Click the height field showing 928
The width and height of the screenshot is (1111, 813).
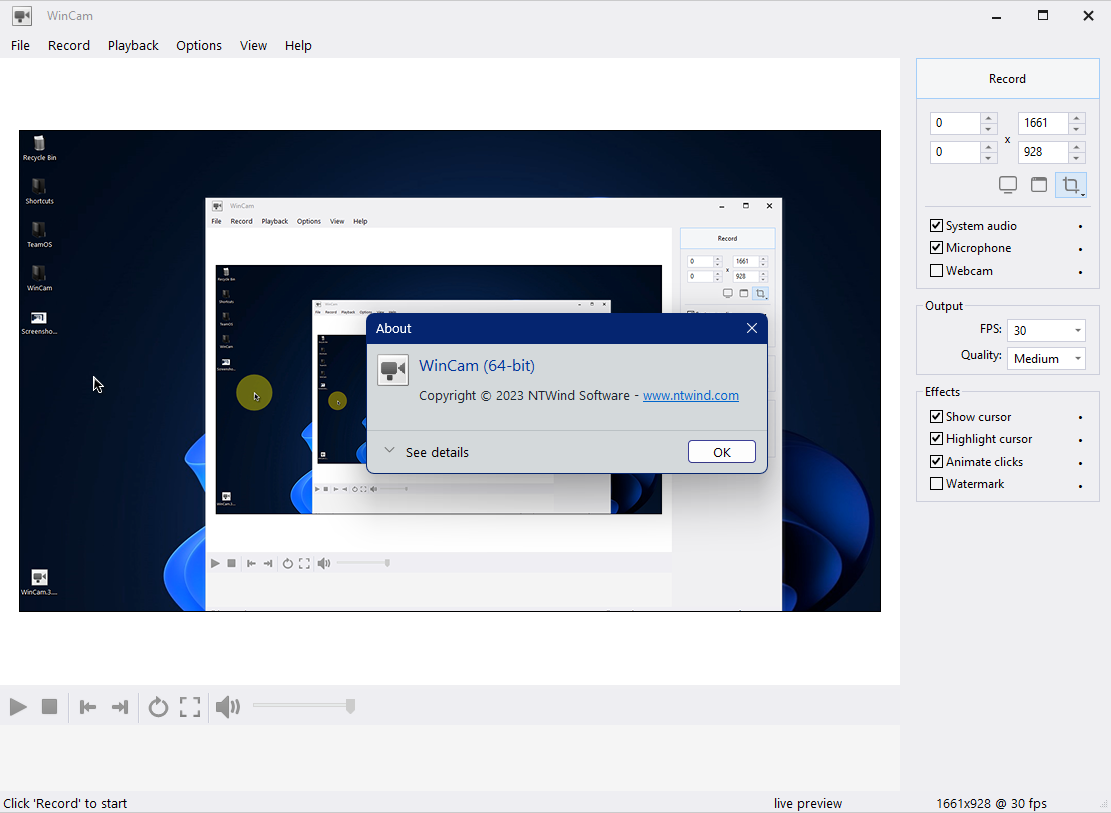pyautogui.click(x=1043, y=152)
